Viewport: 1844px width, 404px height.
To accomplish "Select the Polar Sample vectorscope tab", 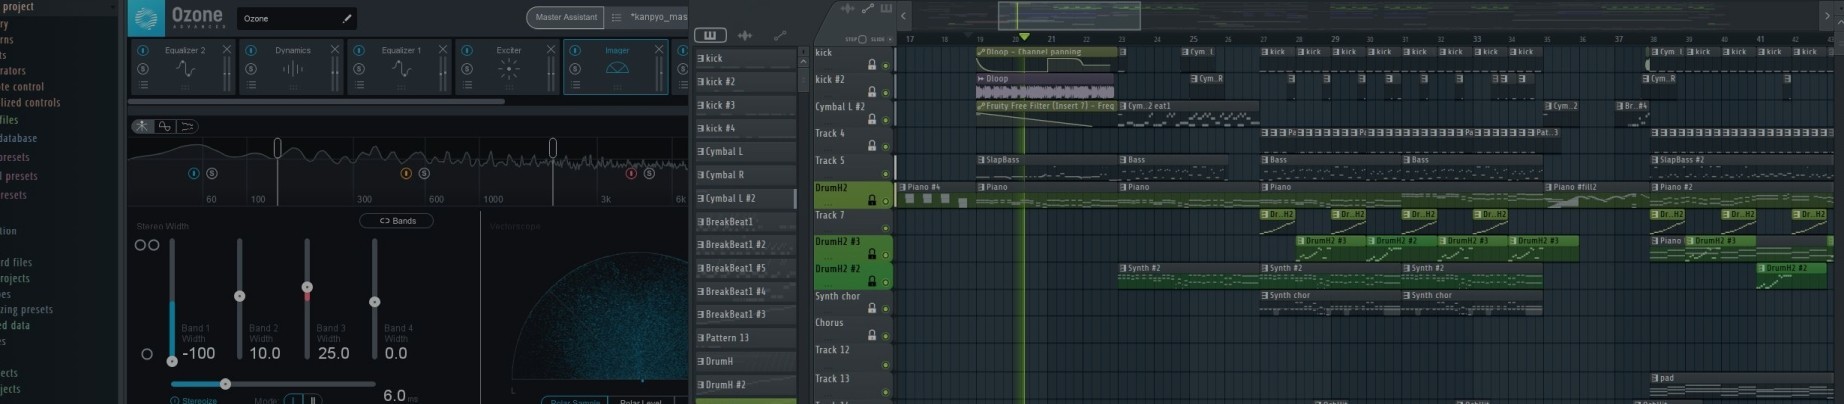I will pyautogui.click(x=576, y=400).
